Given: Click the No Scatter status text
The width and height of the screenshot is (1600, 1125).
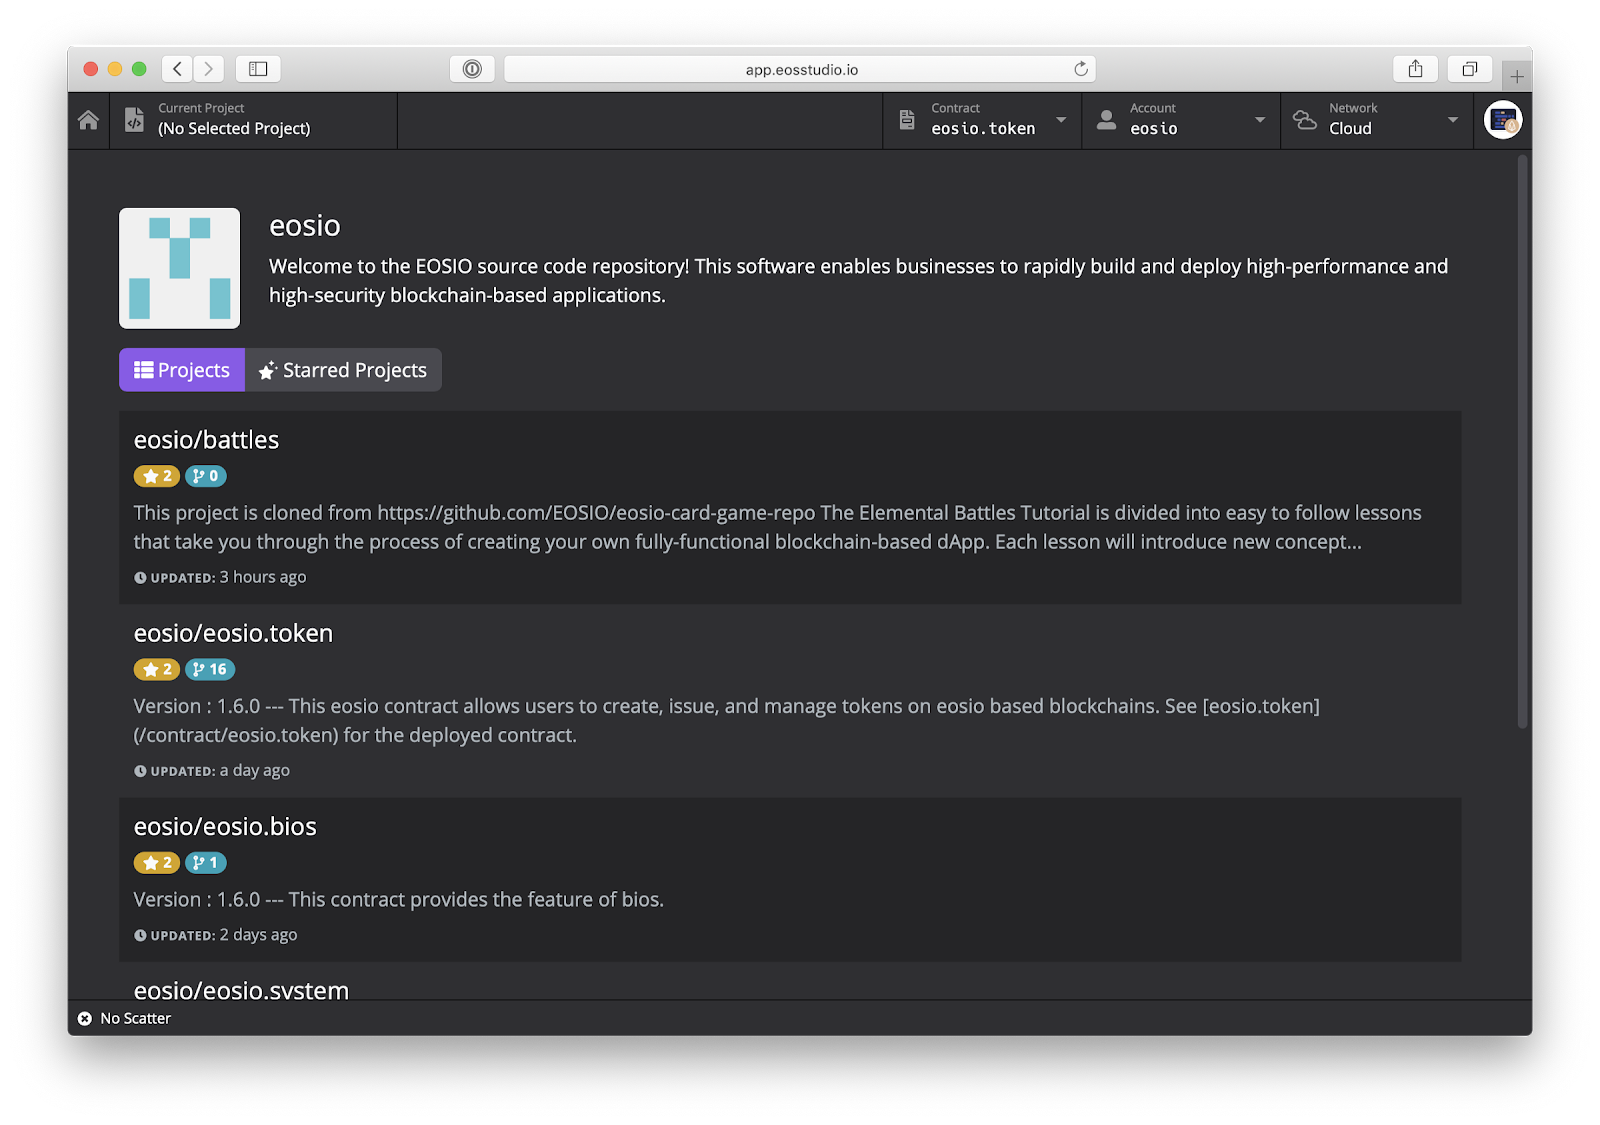Looking at the screenshot, I should click(x=136, y=1018).
